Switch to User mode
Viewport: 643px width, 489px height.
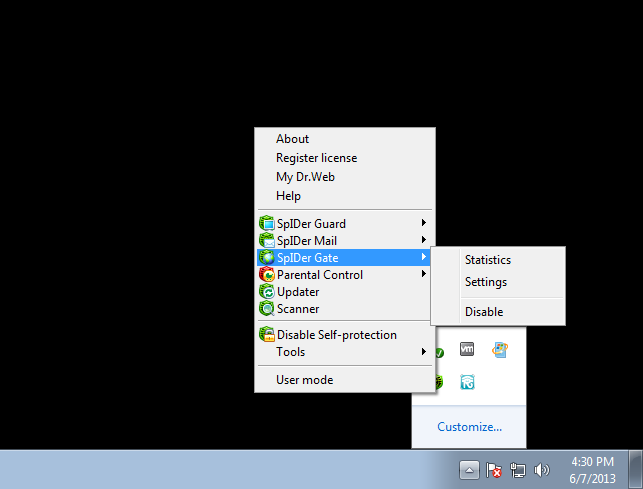tap(305, 380)
